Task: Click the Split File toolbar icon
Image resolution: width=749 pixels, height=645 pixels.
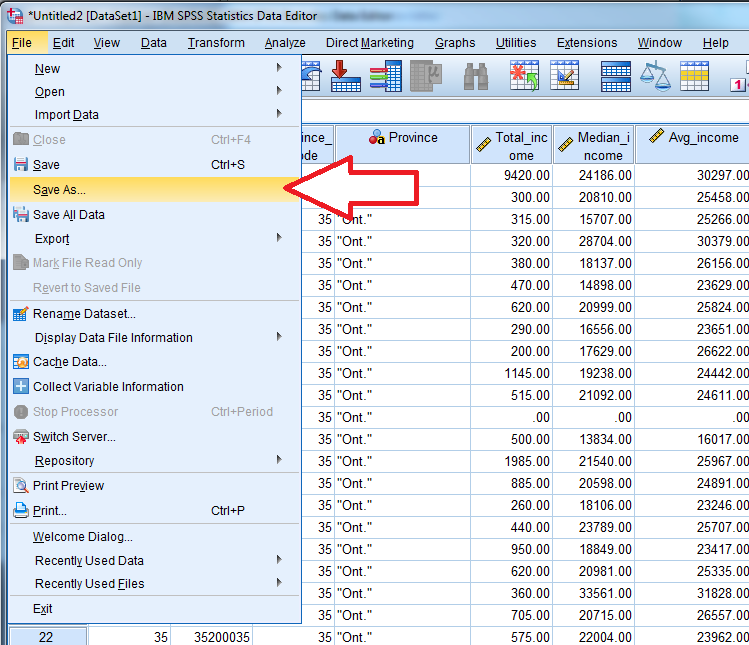Action: (616, 75)
